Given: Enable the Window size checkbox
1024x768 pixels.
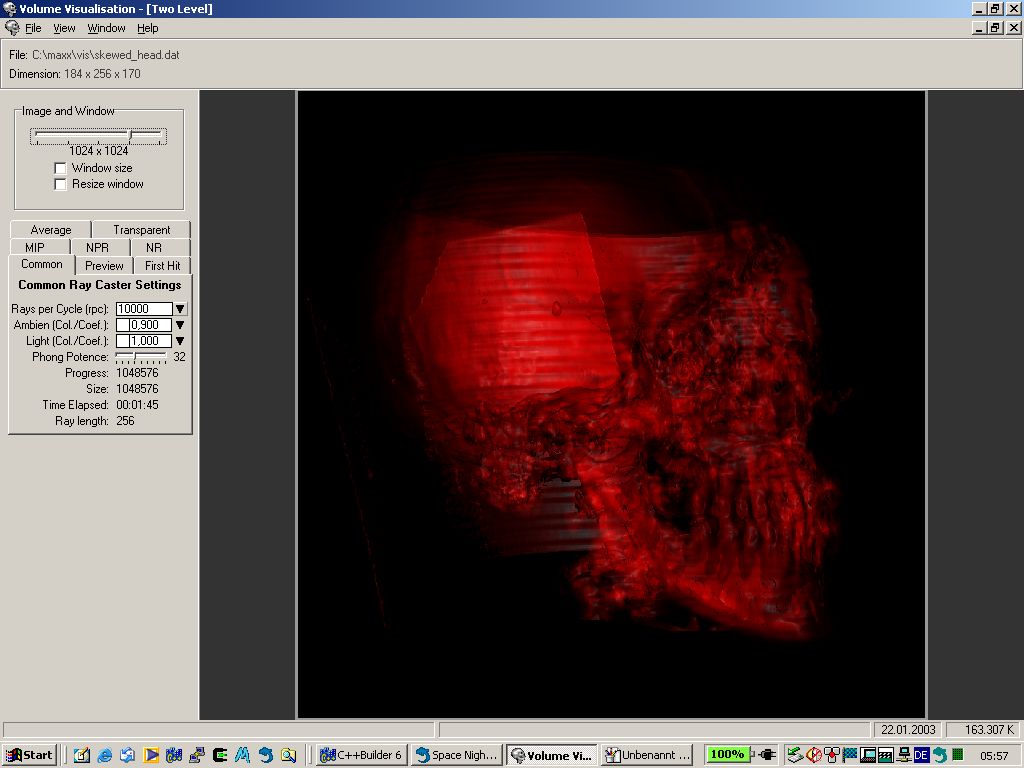Looking at the screenshot, I should point(61,168).
